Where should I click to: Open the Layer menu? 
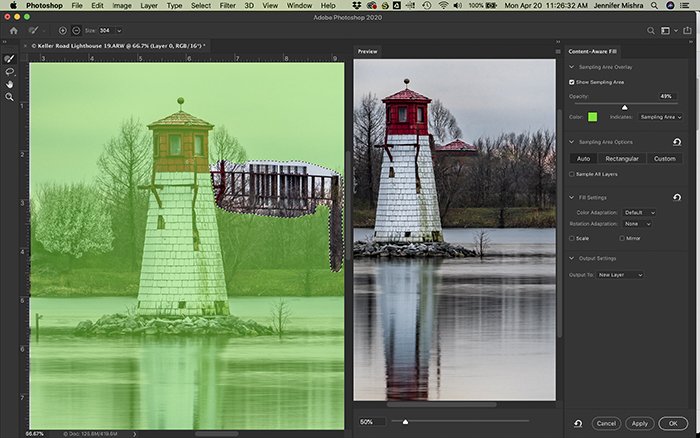pyautogui.click(x=149, y=5)
